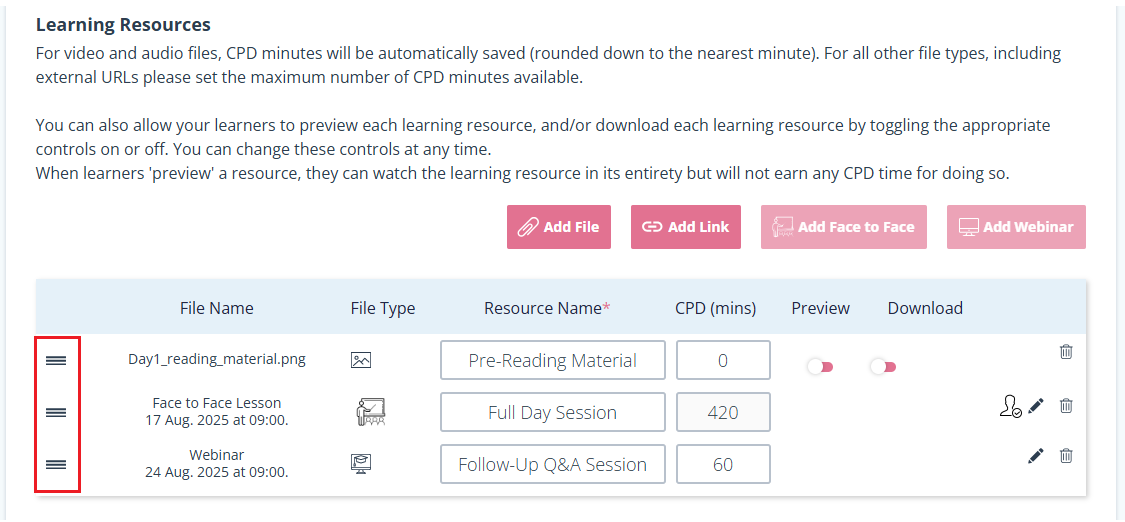Viewport: 1125px width, 522px height.
Task: Click the drag handle for Day1_reading_material.png row
Action: pyautogui.click(x=56, y=360)
